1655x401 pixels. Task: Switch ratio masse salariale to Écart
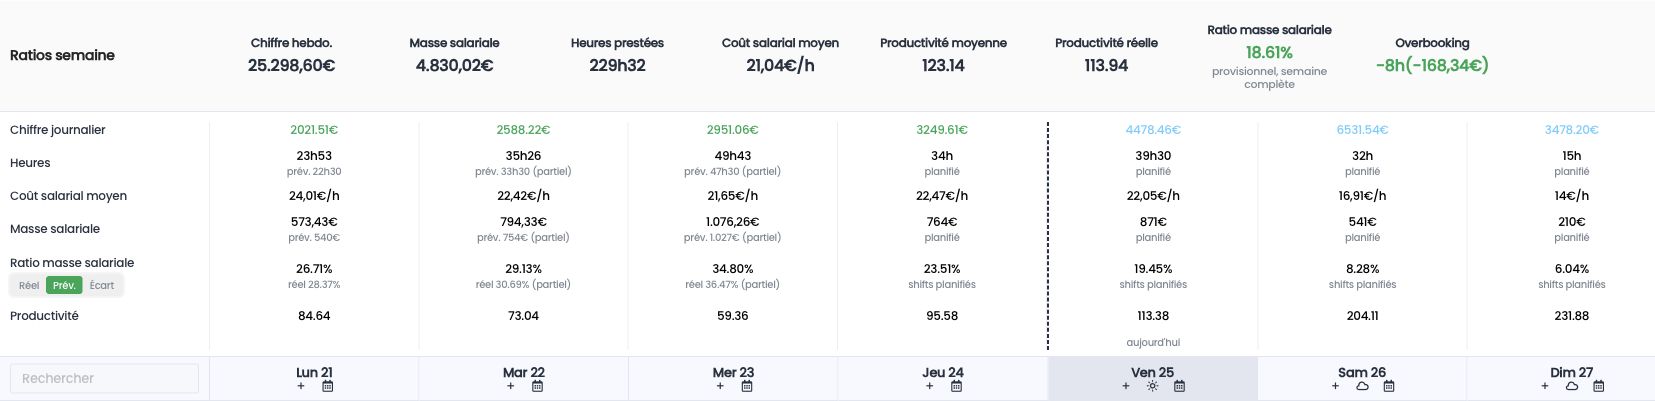click(102, 285)
